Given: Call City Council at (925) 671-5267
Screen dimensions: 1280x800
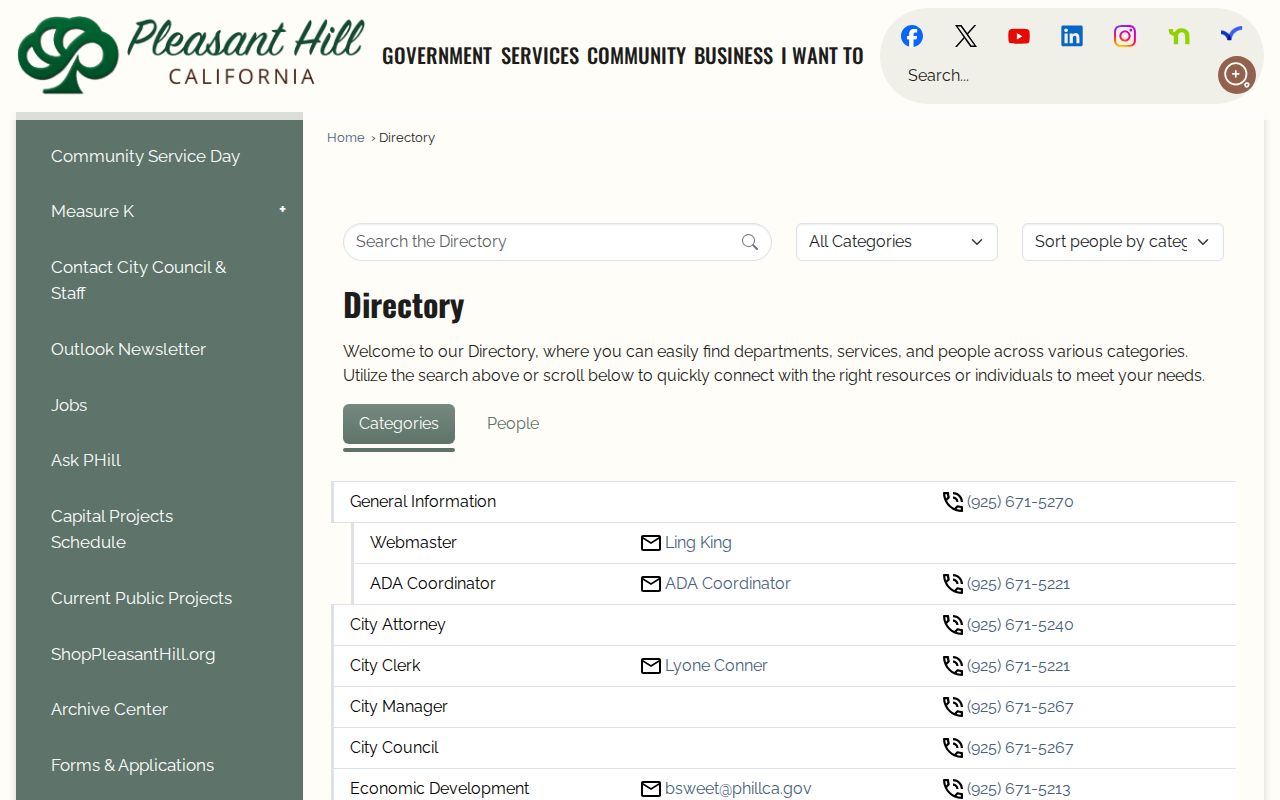Looking at the screenshot, I should [x=1020, y=748].
